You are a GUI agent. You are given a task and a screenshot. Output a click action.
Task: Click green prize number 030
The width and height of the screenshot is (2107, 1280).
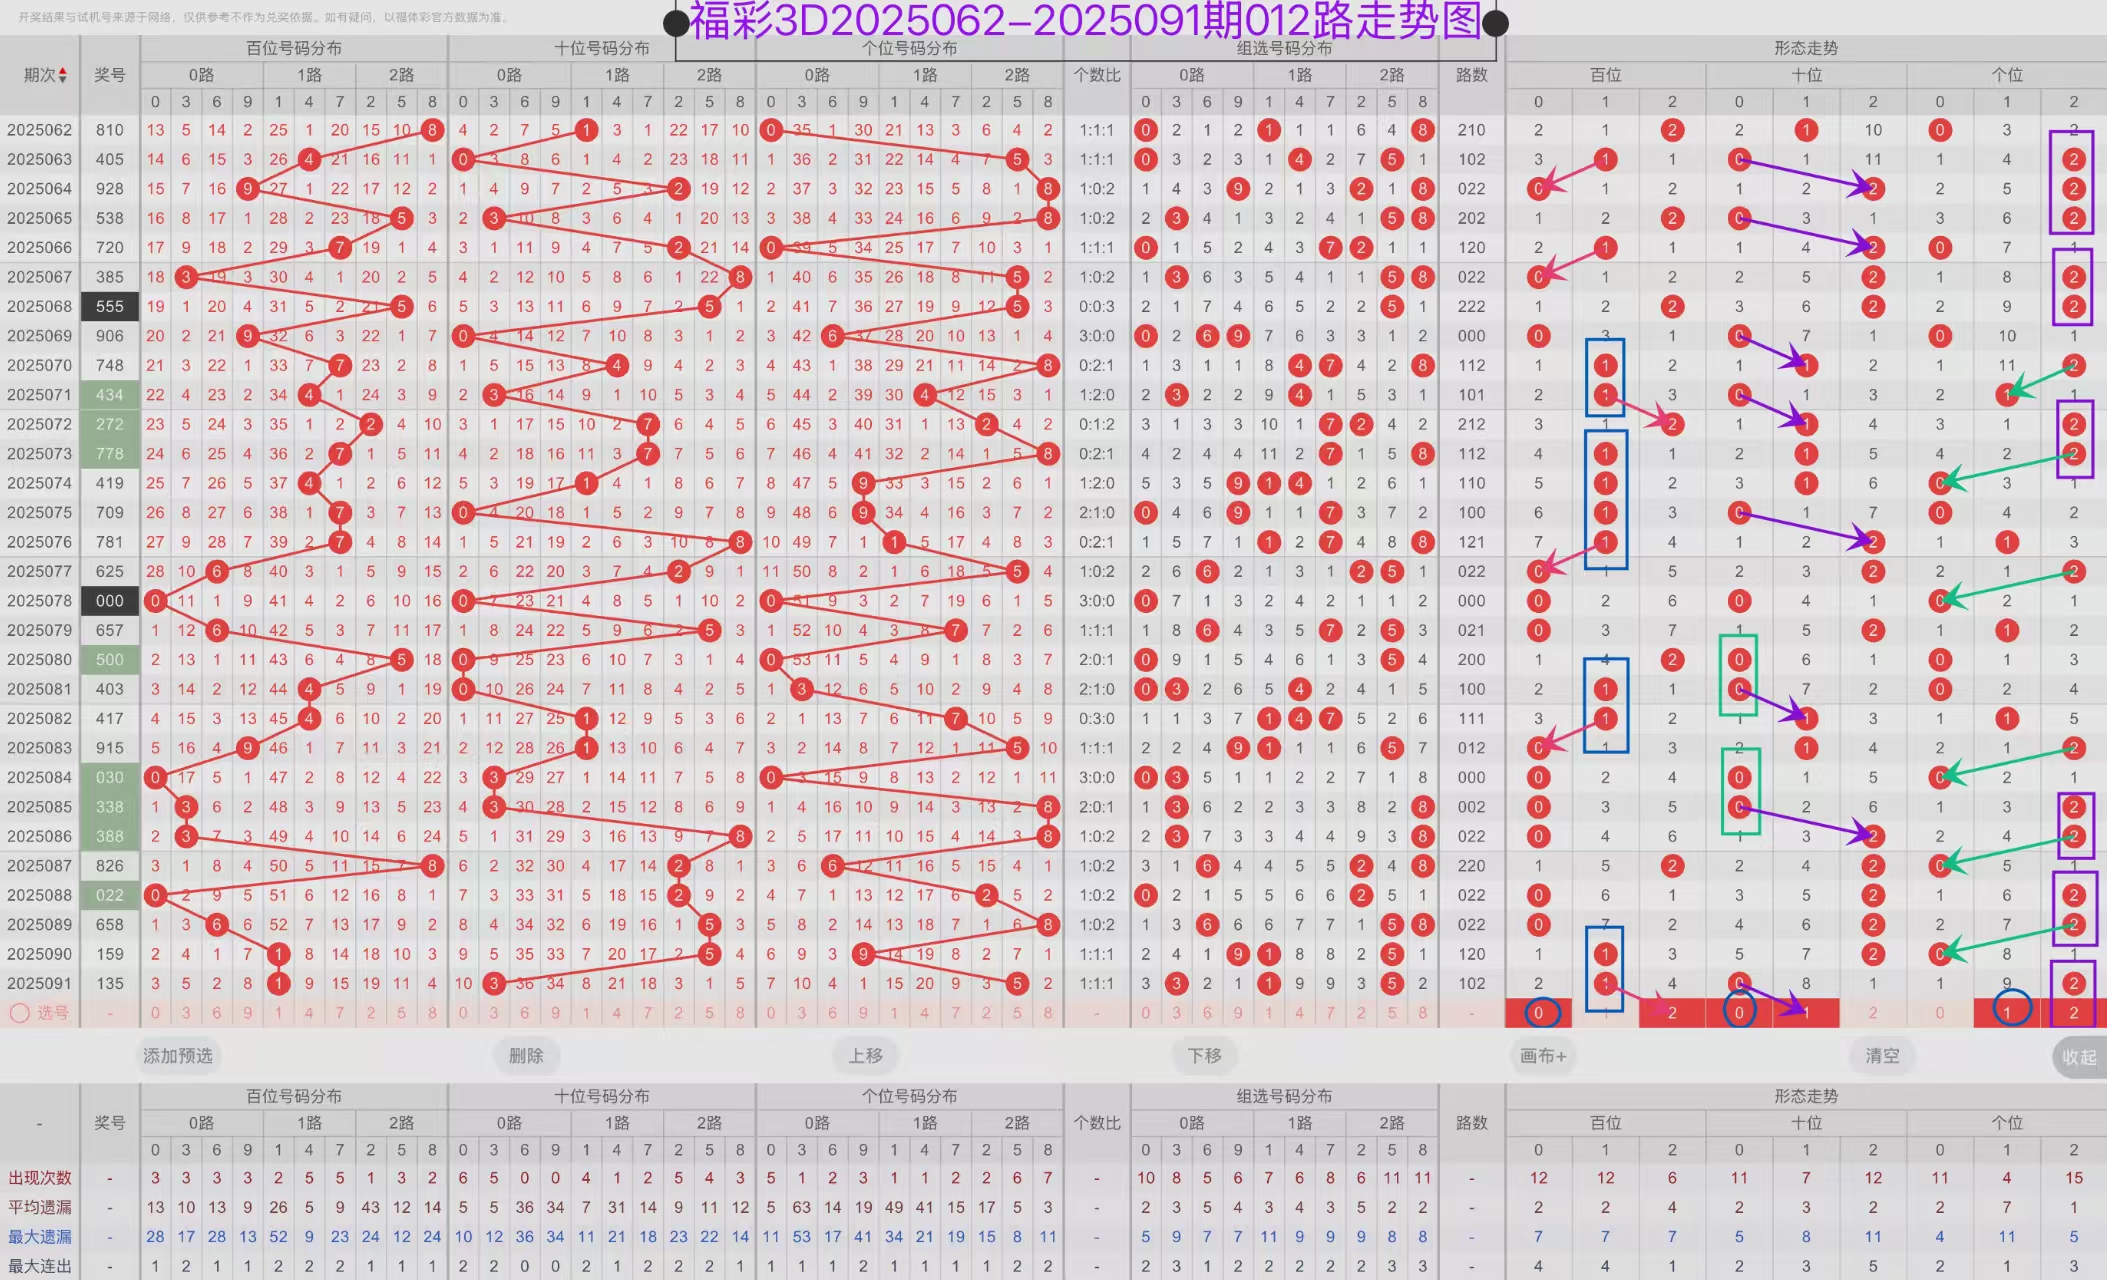point(110,778)
